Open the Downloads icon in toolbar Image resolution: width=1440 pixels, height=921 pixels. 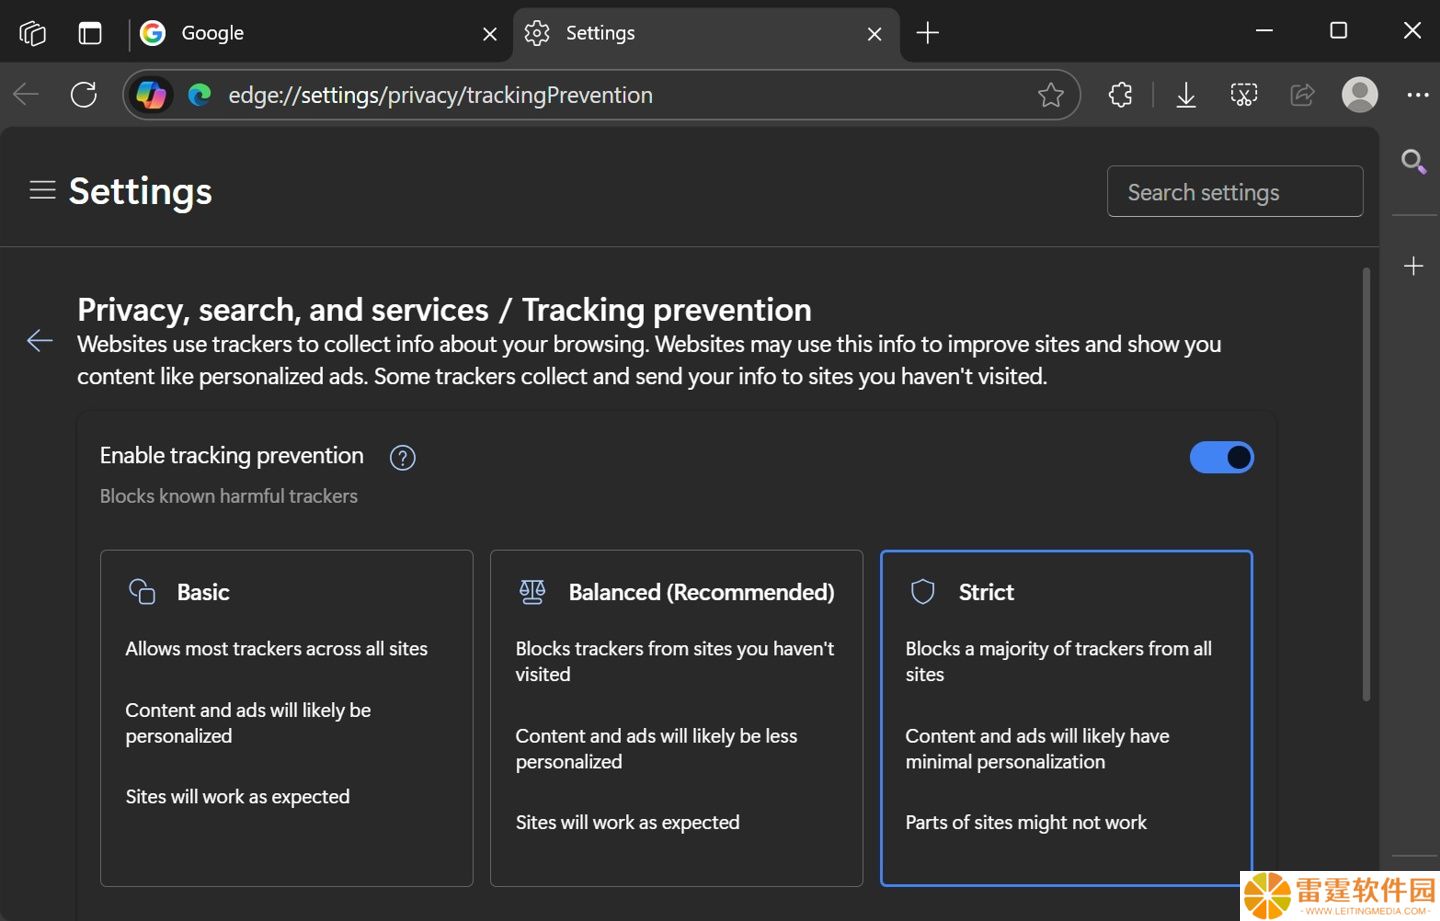click(x=1186, y=95)
